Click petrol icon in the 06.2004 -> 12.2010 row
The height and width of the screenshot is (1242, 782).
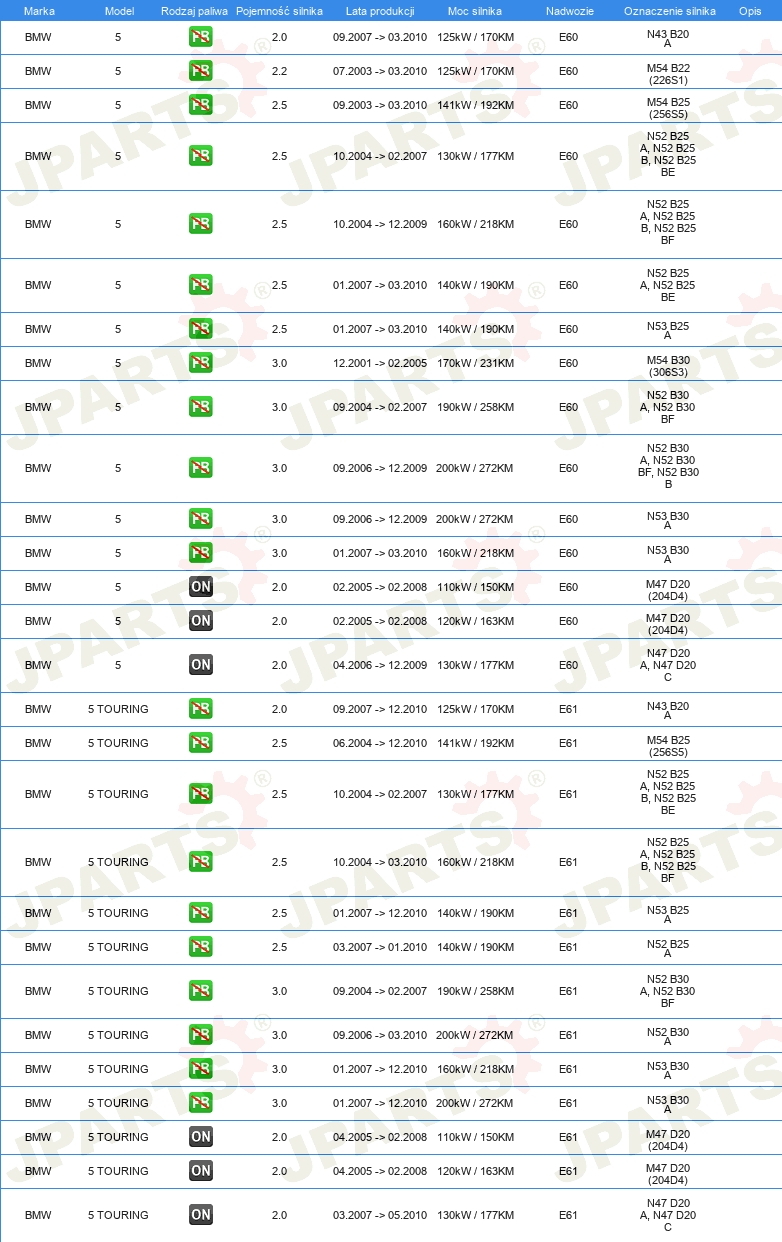[x=200, y=743]
